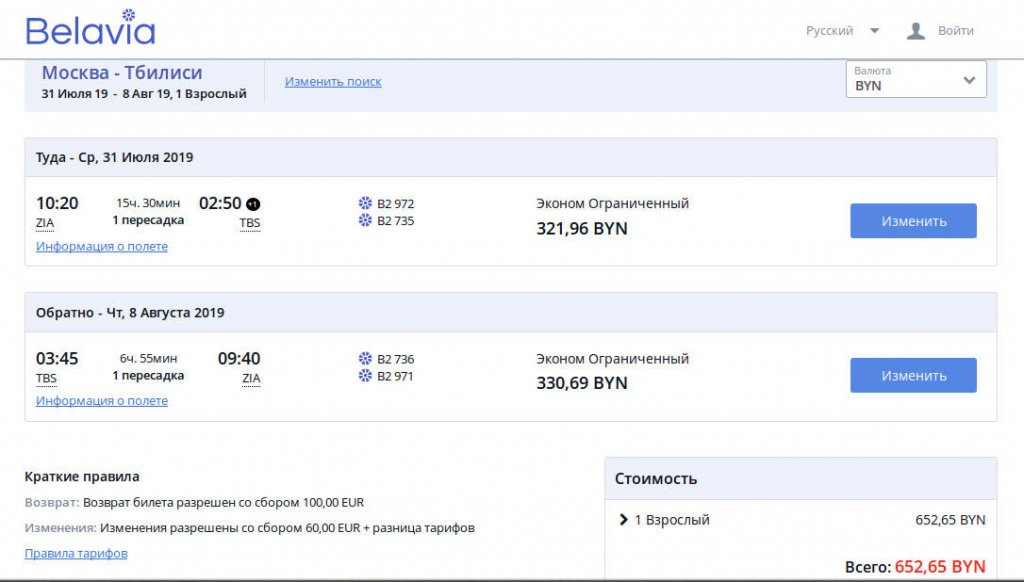Screen dimensions: 1024x582
Task: Click the TBS arrival airport code on the outbound flight
Action: click(250, 223)
